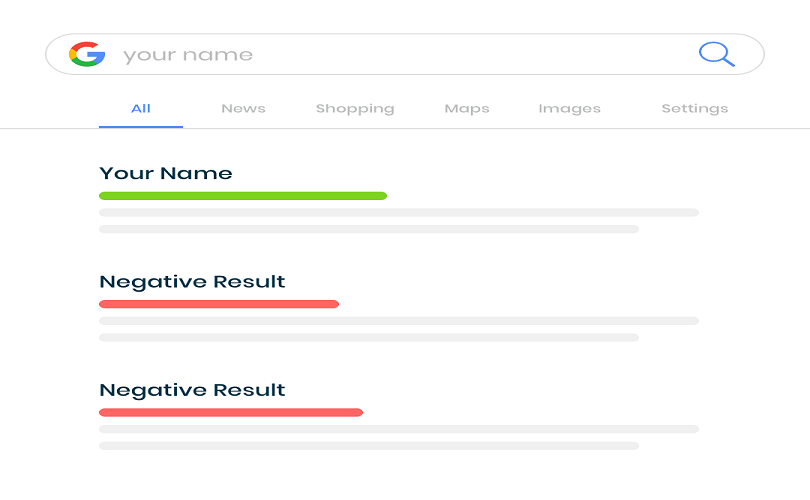Select the All tab
810x500 pixels.
(141, 108)
